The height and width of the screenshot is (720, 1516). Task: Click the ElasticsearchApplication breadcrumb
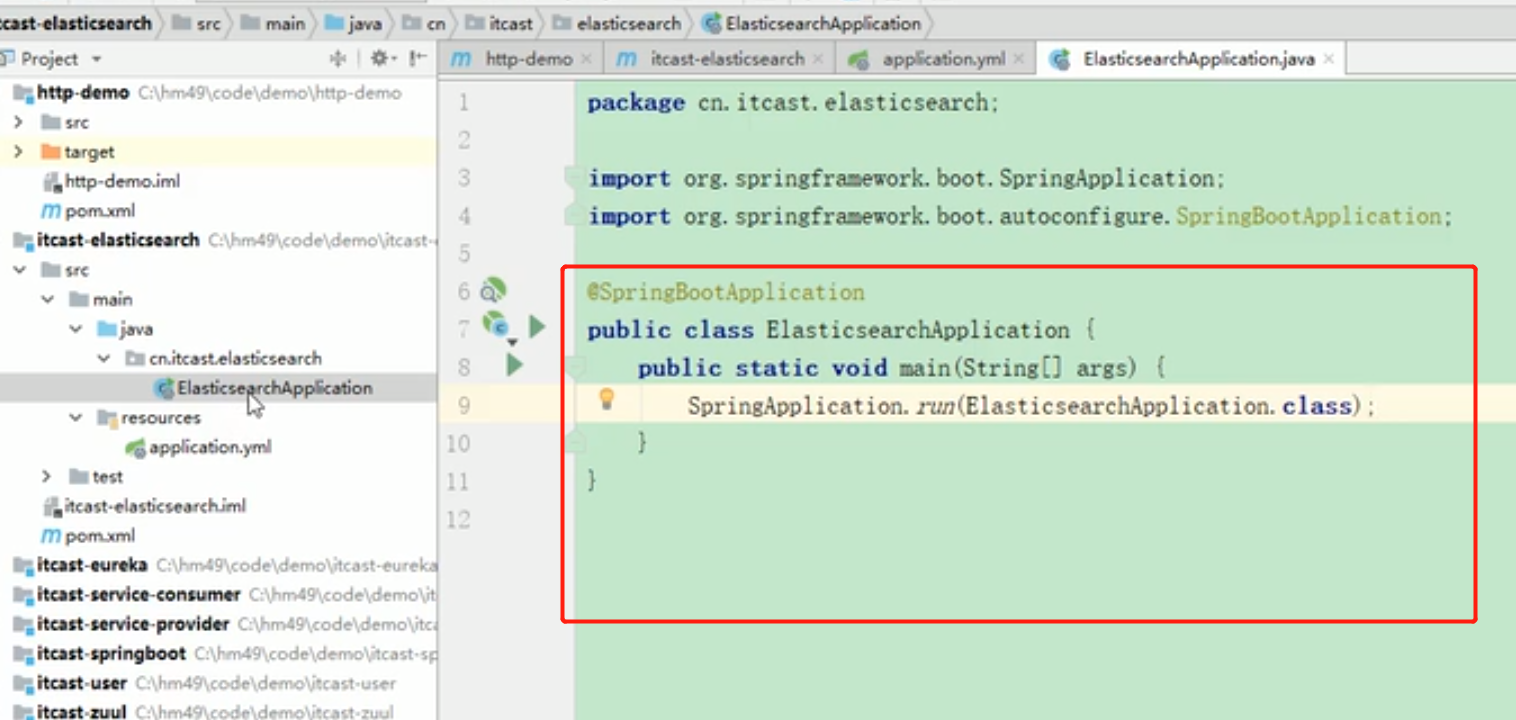pos(810,23)
